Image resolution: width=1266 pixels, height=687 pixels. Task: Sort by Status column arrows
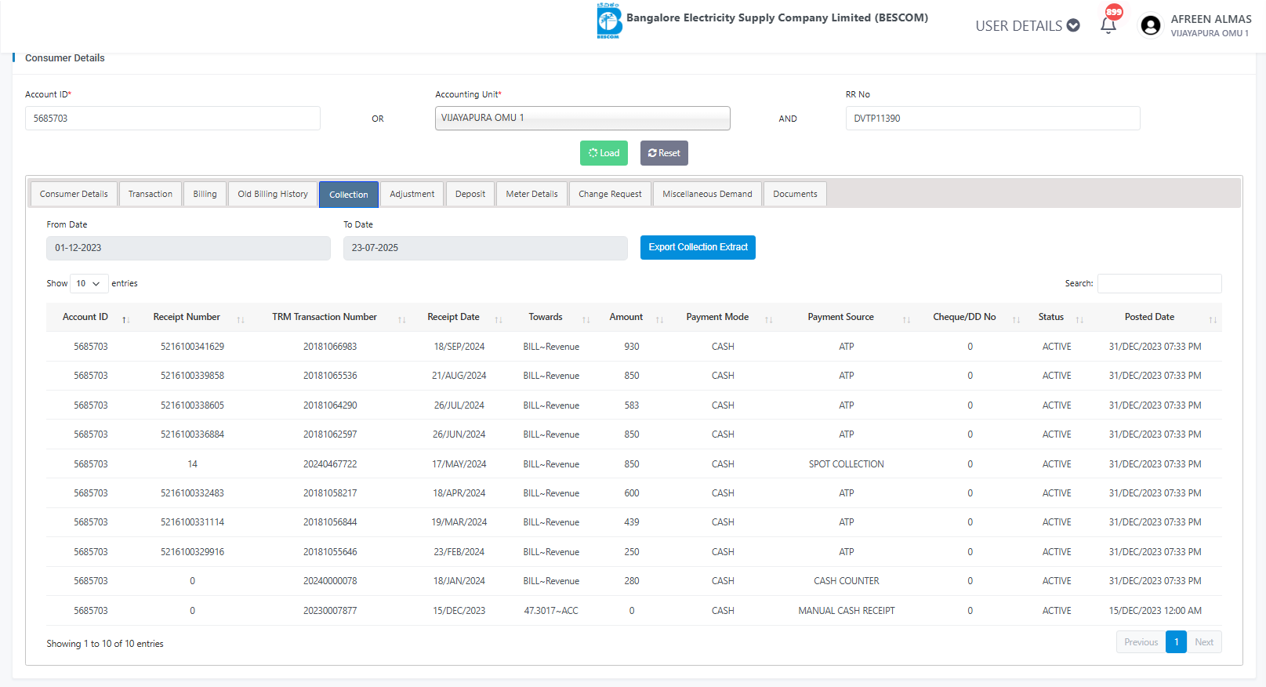[1080, 318]
